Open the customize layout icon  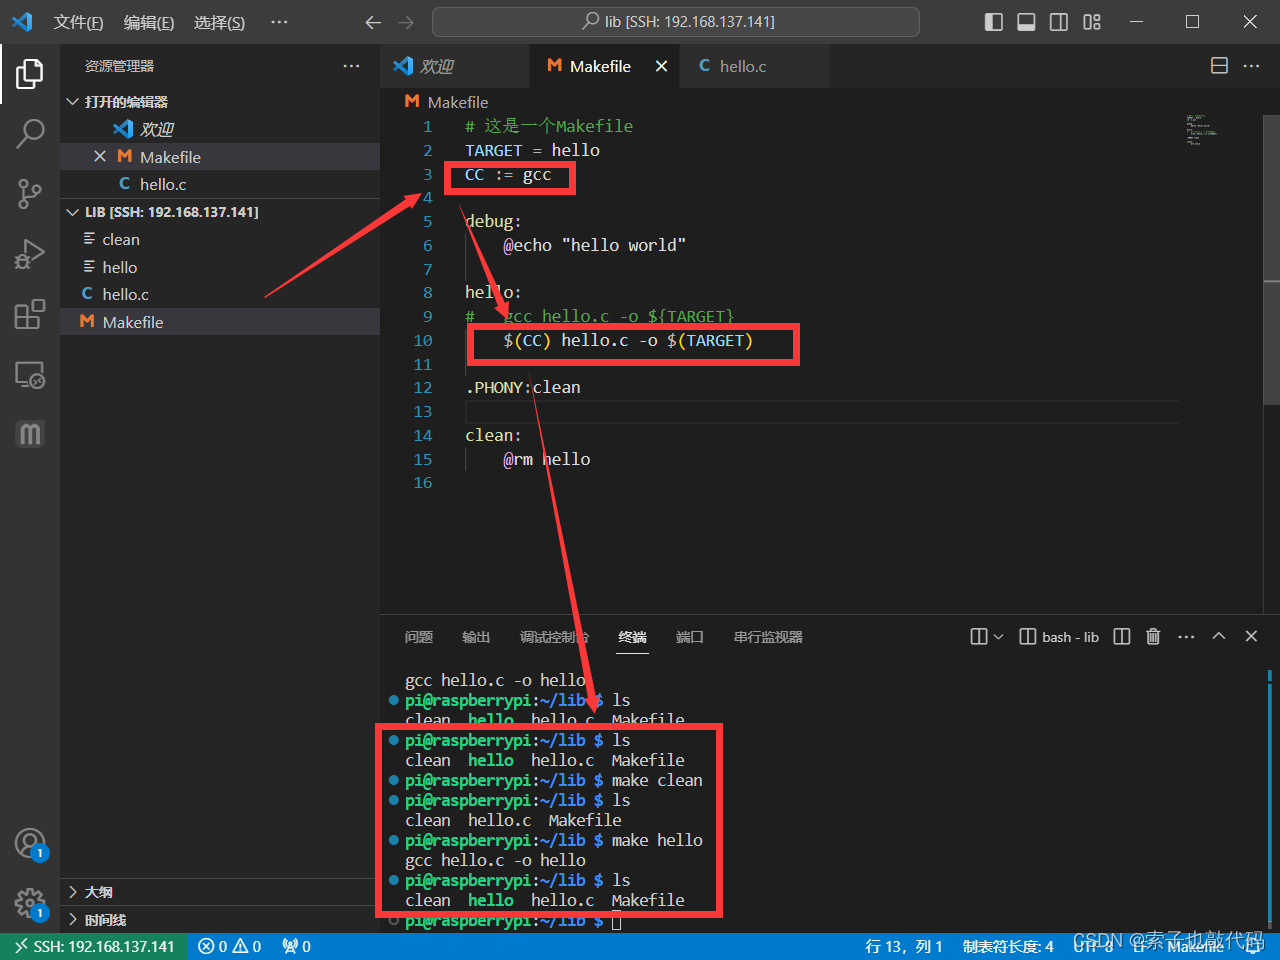[1092, 22]
